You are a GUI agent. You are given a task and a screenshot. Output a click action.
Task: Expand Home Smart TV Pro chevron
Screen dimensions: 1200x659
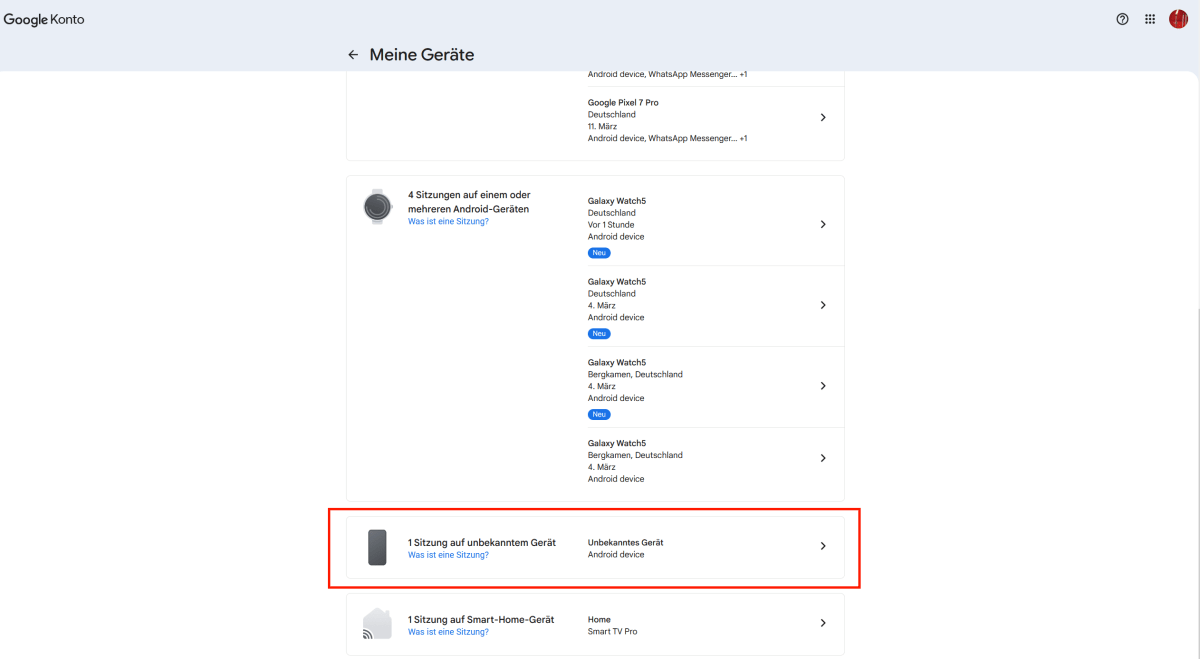pyautogui.click(x=823, y=623)
